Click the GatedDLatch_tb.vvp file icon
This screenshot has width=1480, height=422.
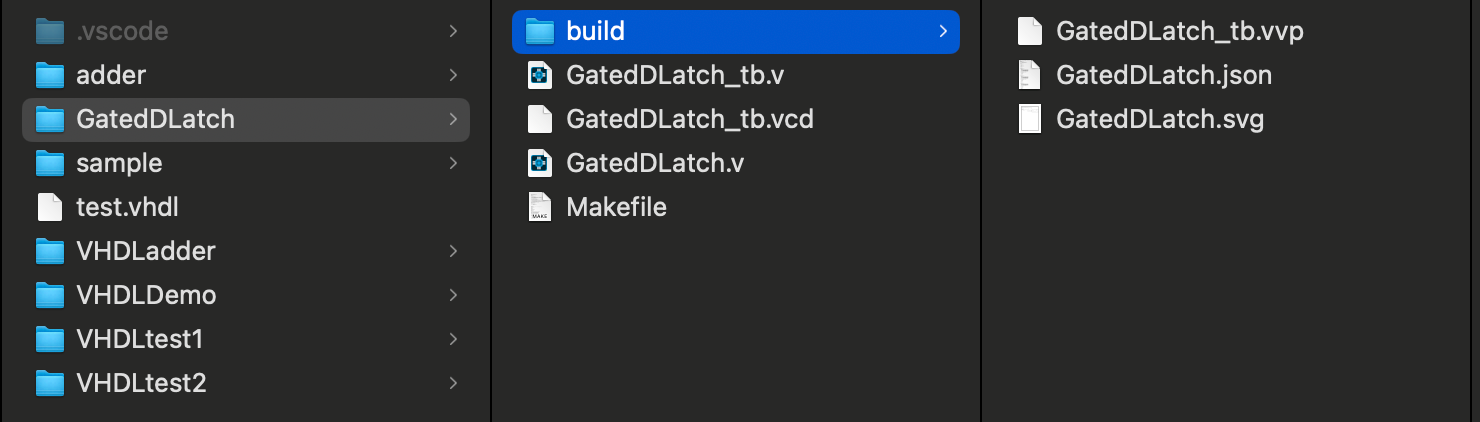[x=1030, y=31]
